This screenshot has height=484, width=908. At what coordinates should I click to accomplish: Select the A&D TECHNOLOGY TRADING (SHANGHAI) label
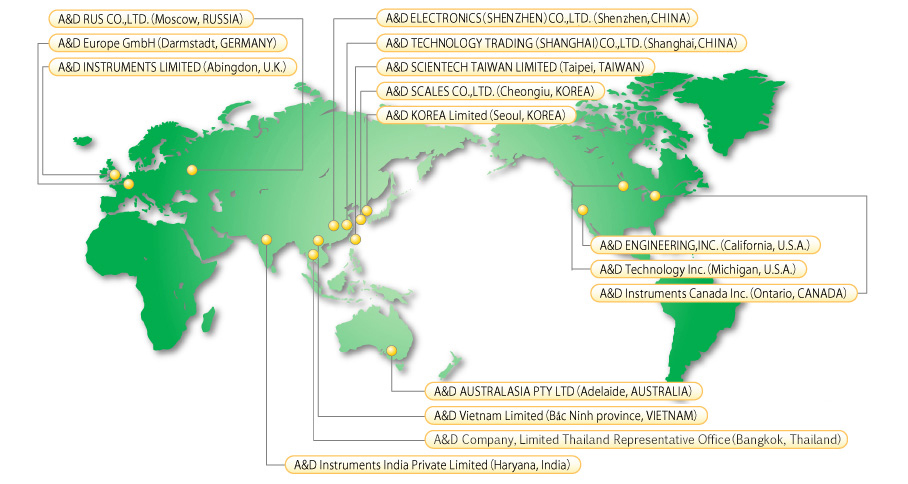coord(561,43)
